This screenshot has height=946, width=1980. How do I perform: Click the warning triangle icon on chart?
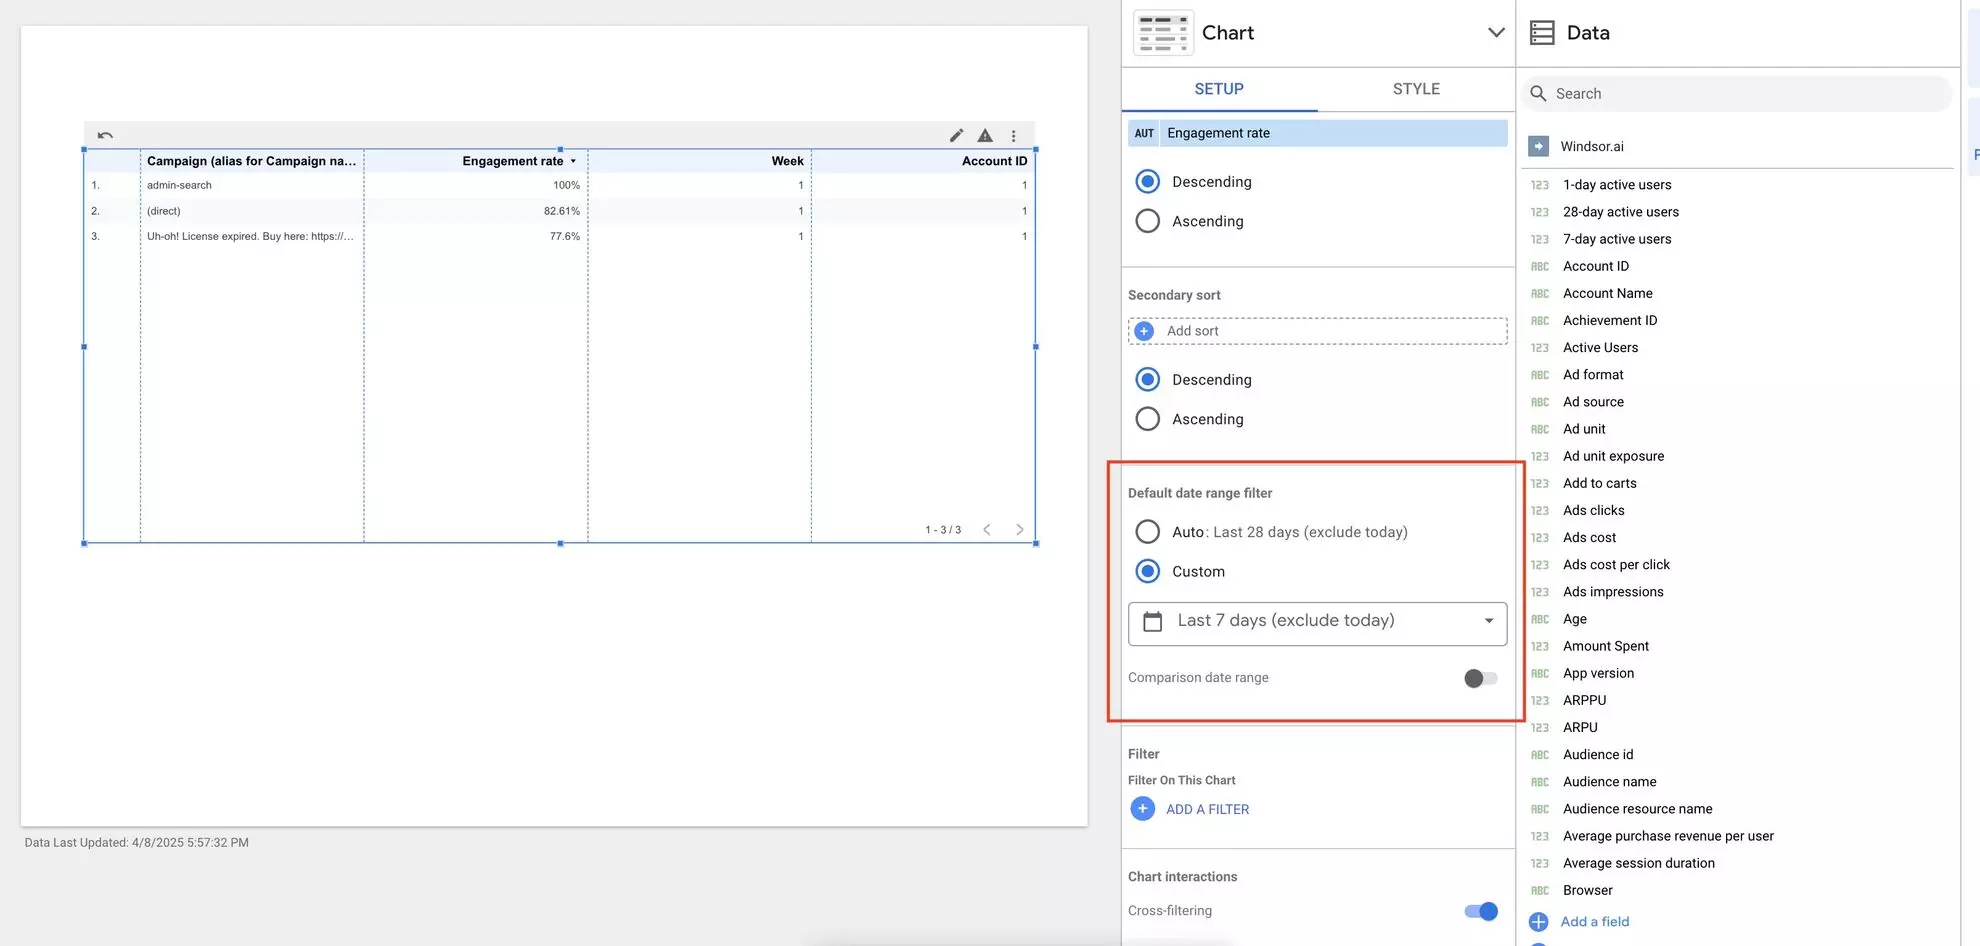tap(985, 135)
